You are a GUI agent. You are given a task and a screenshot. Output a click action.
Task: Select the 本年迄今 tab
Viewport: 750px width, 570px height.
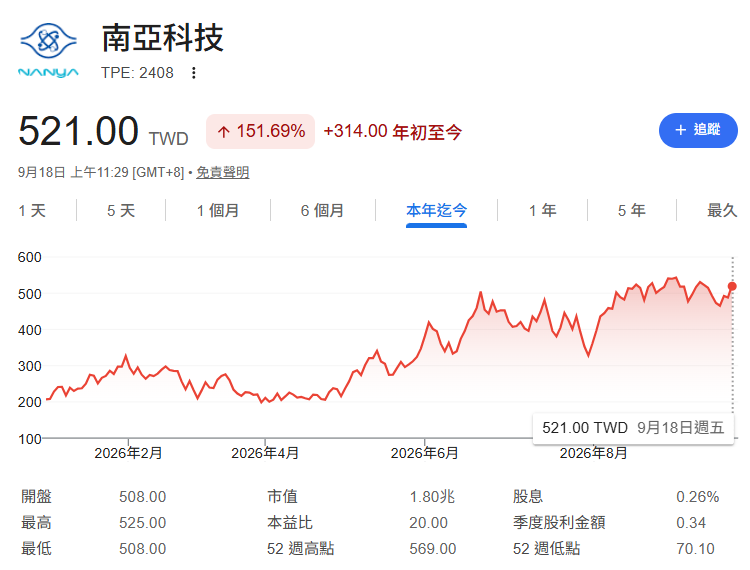[x=436, y=210]
